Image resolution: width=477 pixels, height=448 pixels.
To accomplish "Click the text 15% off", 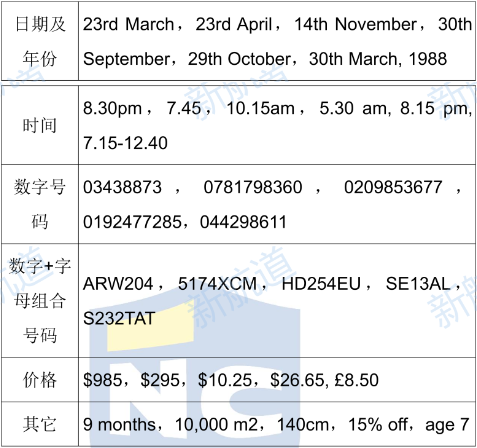I will [378, 425].
